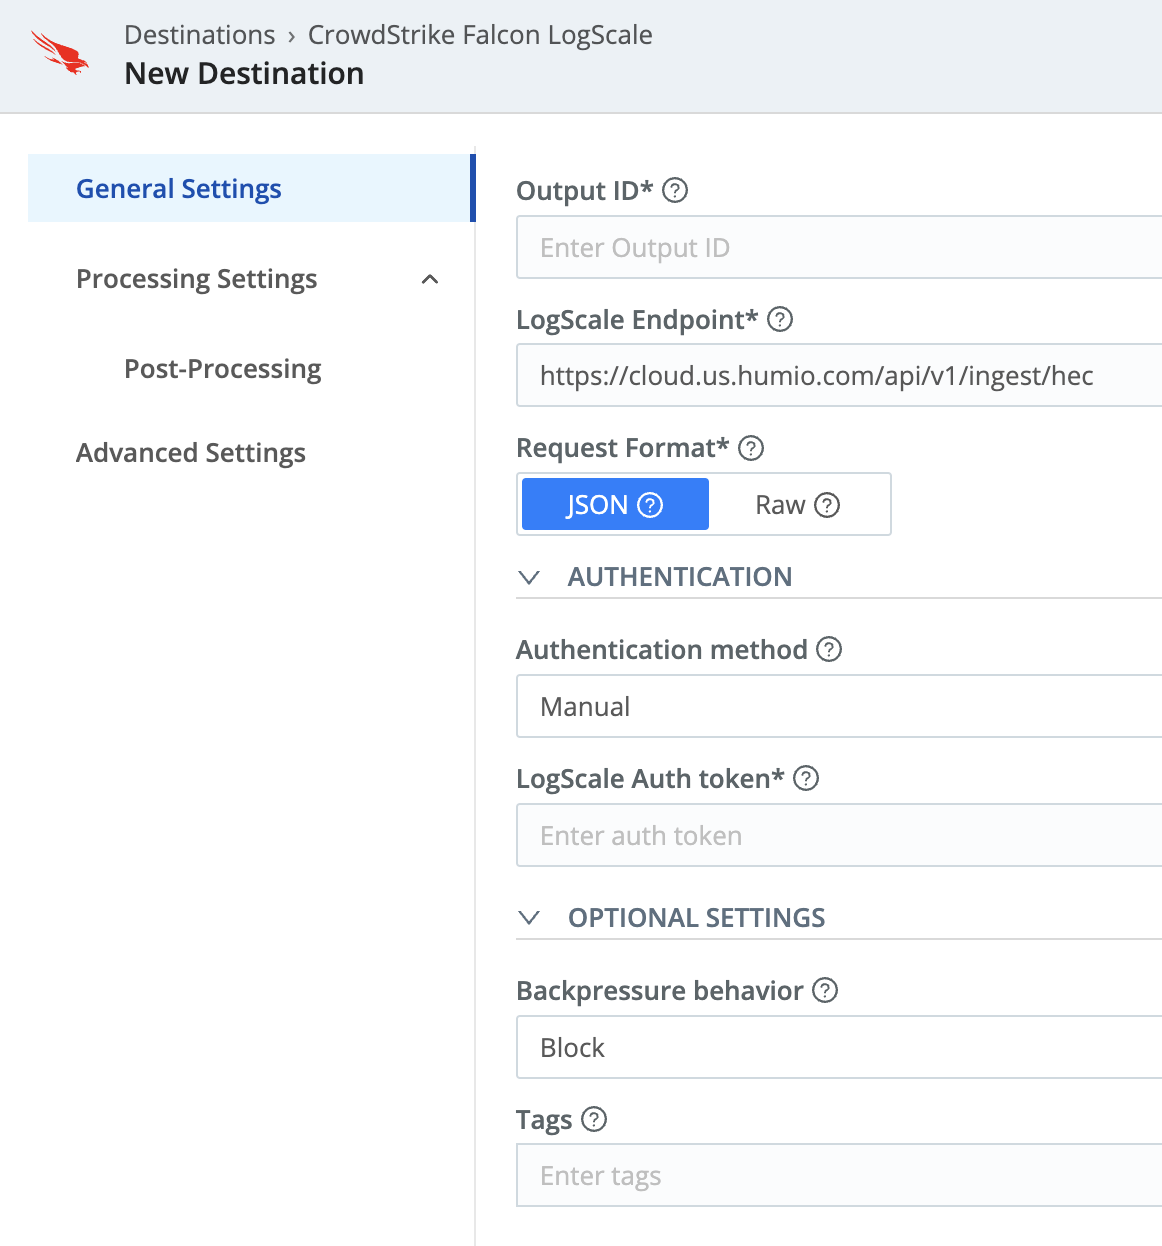Open help icon next to Output ID
This screenshot has width=1162, height=1246.
click(x=675, y=190)
